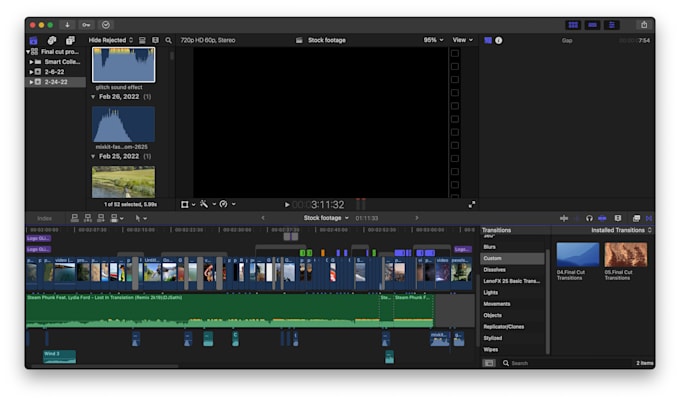Toggle the timeline panel visibility
This screenshot has width=680, height=402.
pos(592,25)
